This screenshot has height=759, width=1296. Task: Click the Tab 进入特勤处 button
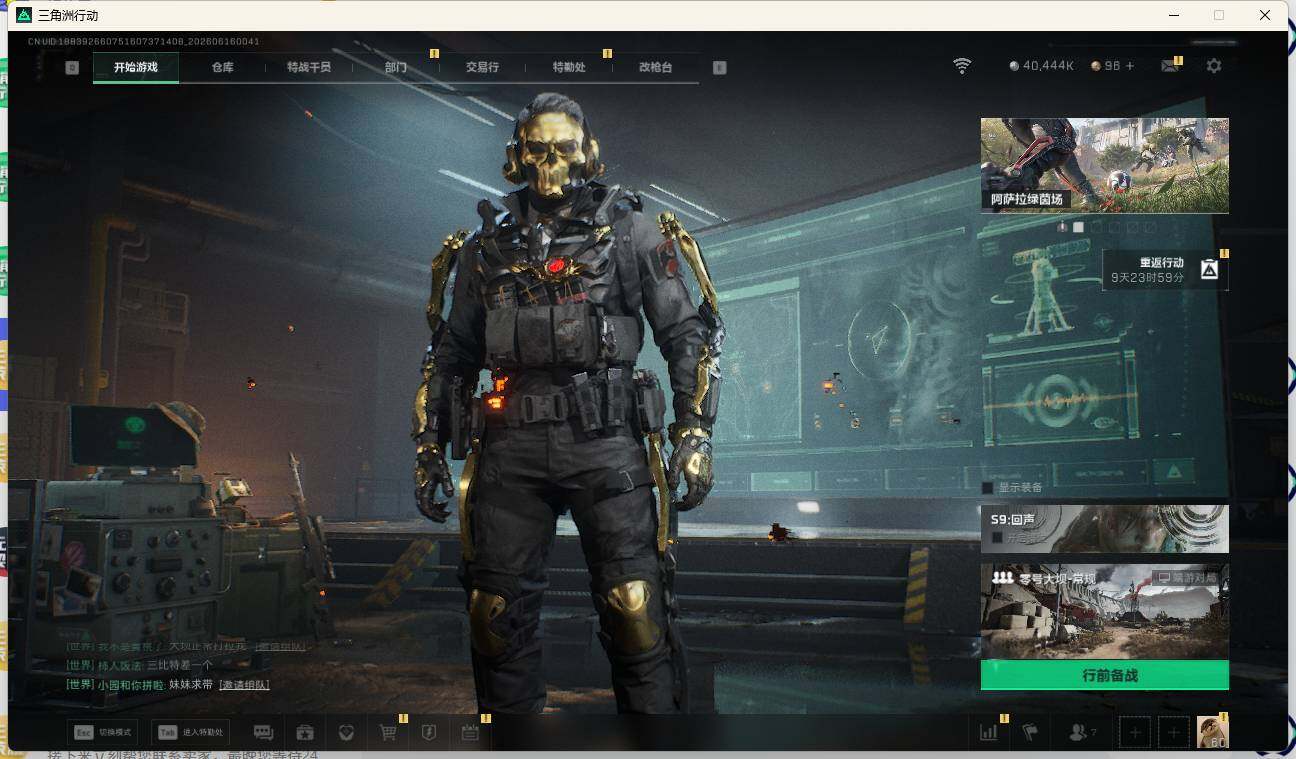(x=190, y=733)
